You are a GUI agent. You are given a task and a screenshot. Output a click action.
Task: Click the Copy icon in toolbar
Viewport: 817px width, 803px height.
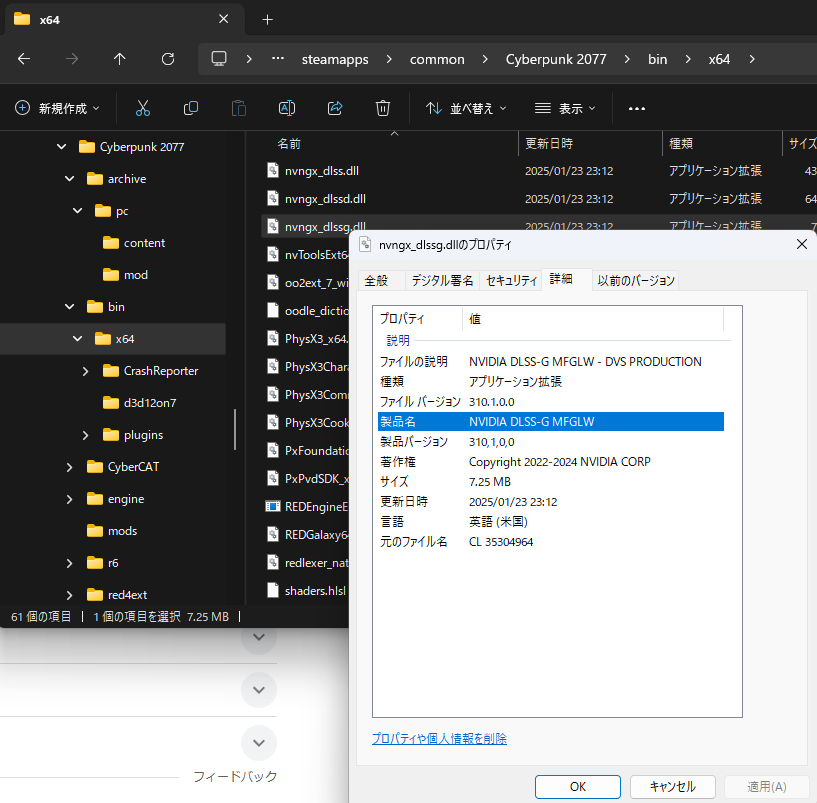tap(191, 108)
